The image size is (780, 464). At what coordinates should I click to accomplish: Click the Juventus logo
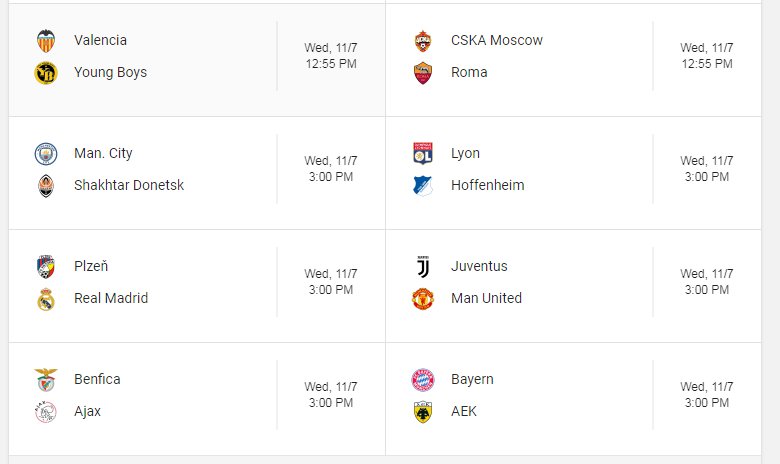click(423, 267)
